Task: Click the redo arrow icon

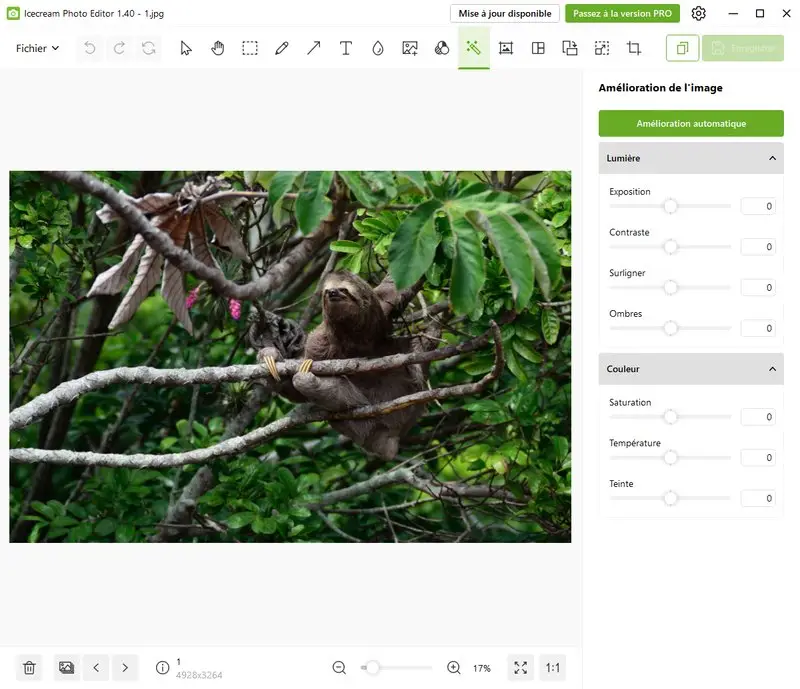Action: 119,48
